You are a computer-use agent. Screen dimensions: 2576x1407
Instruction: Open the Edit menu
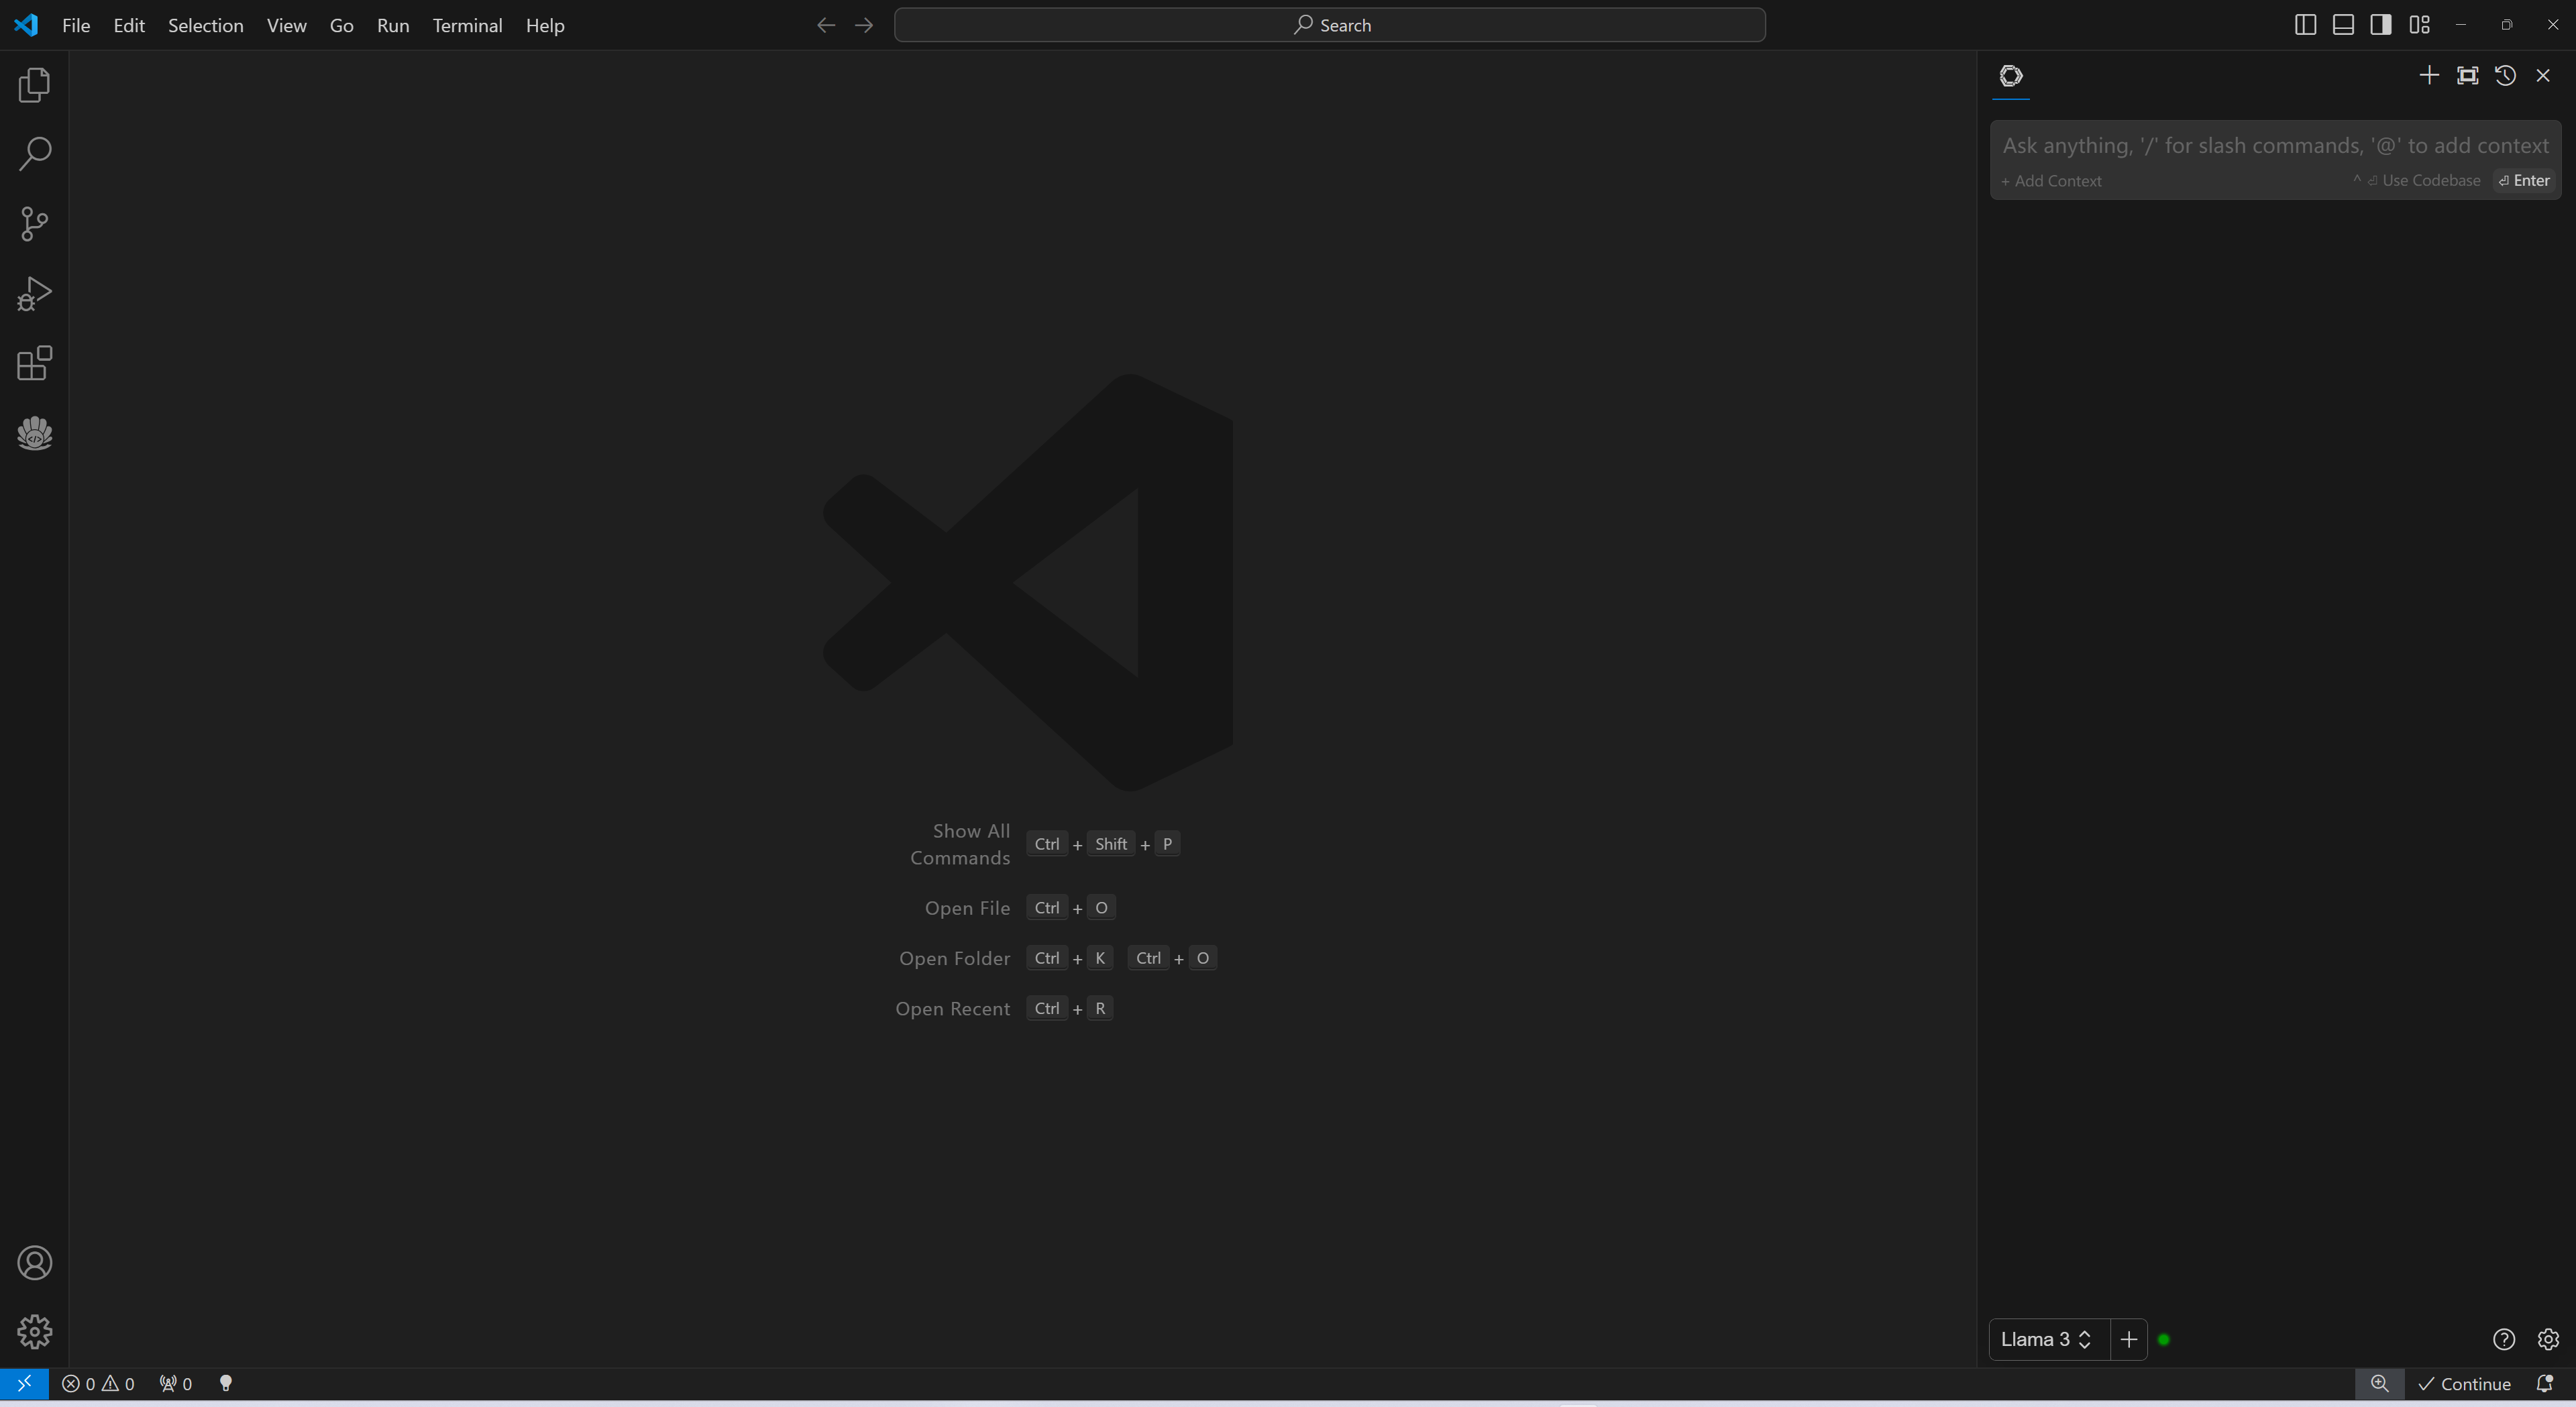pos(129,26)
